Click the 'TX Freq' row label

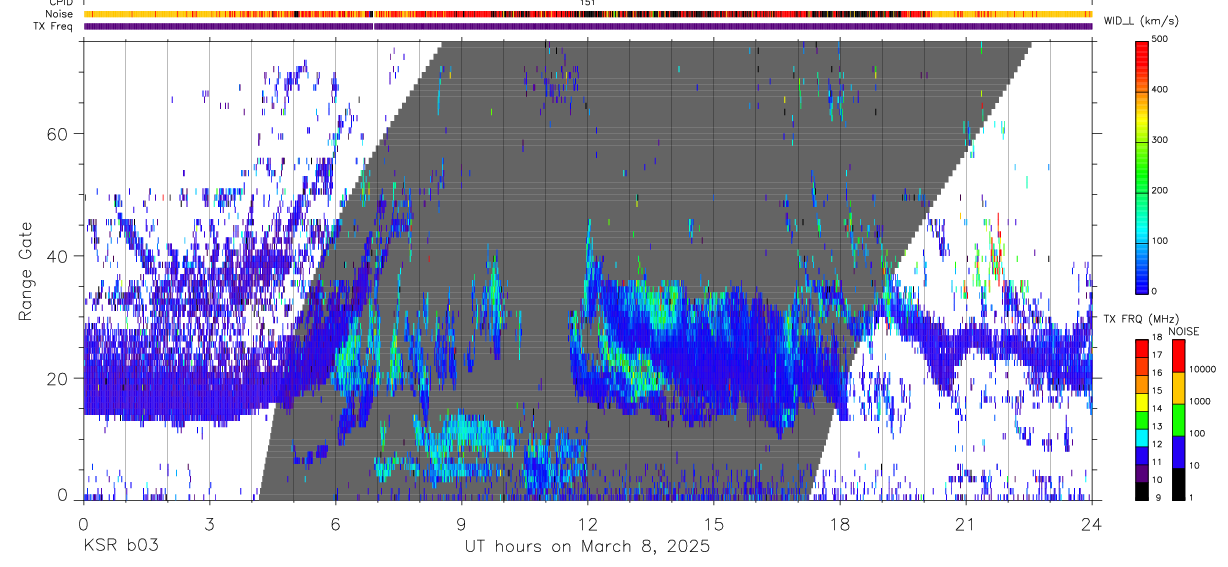pyautogui.click(x=54, y=26)
